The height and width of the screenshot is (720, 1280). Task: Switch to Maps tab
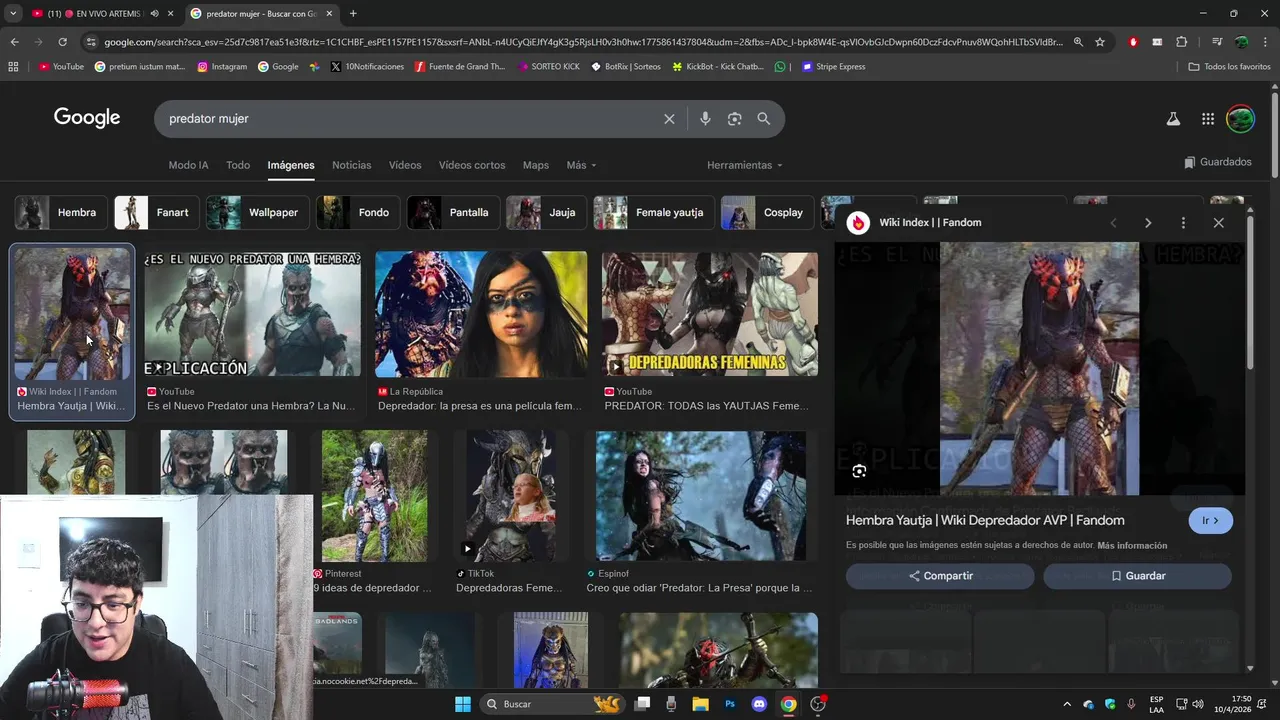(536, 165)
